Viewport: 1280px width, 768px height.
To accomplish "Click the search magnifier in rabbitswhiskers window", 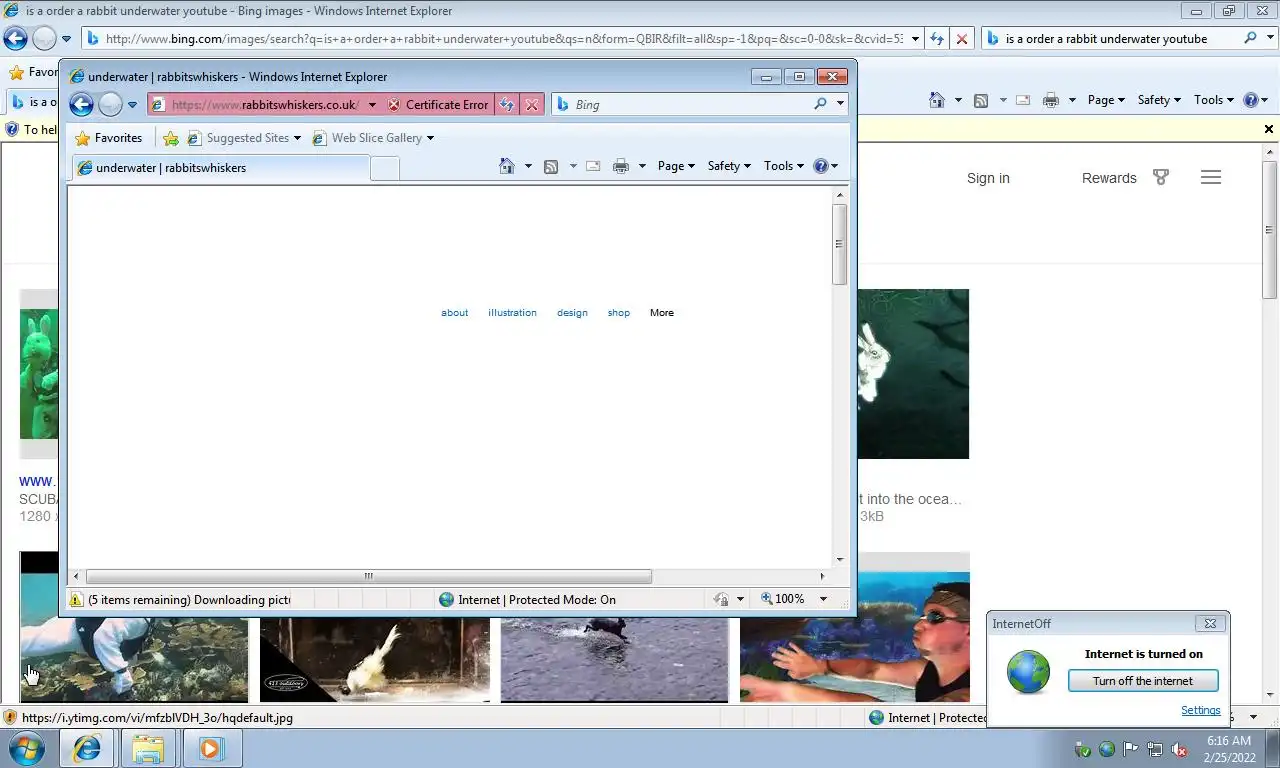I will click(x=821, y=104).
